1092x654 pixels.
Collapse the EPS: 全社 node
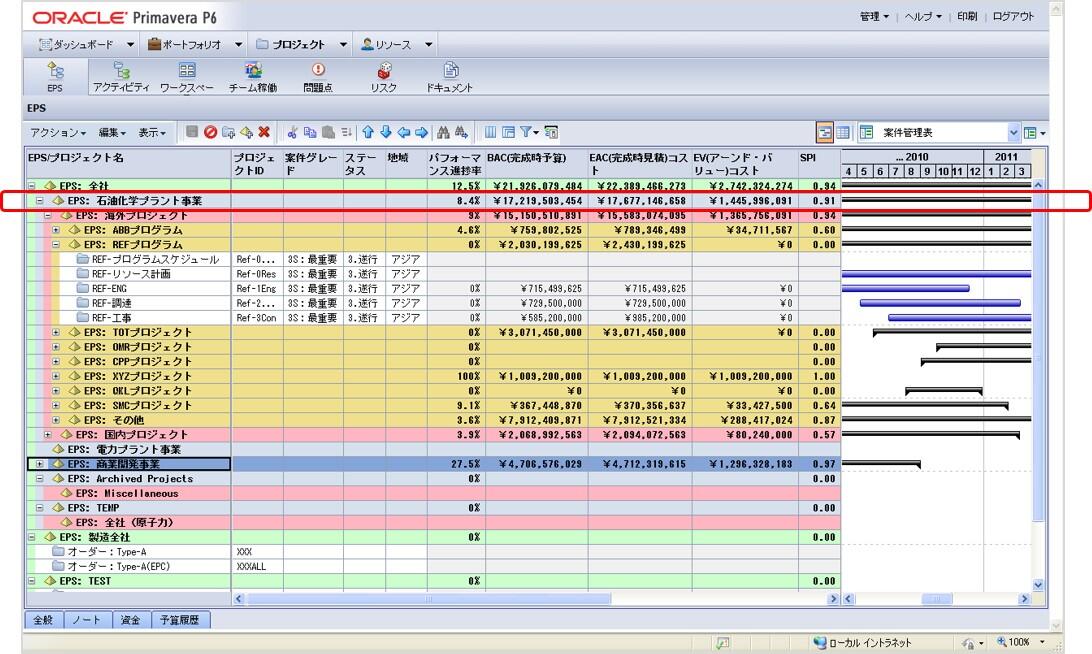tap(32, 186)
